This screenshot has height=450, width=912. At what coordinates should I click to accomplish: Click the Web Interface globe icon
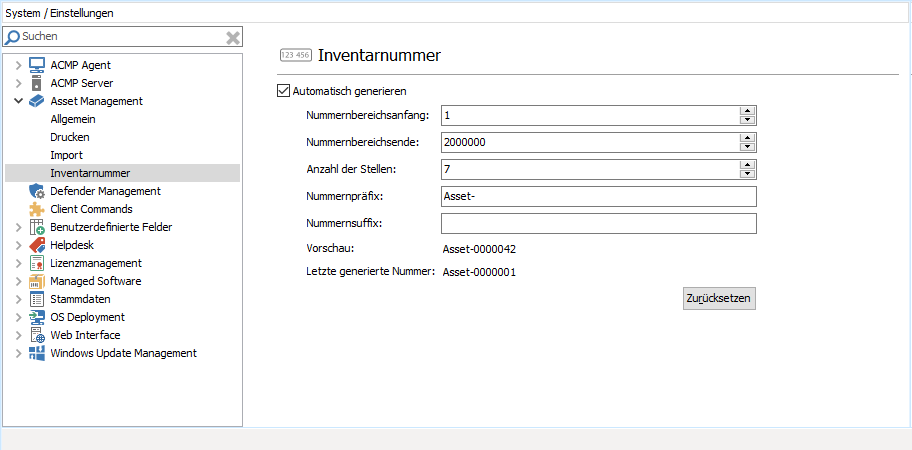37,335
